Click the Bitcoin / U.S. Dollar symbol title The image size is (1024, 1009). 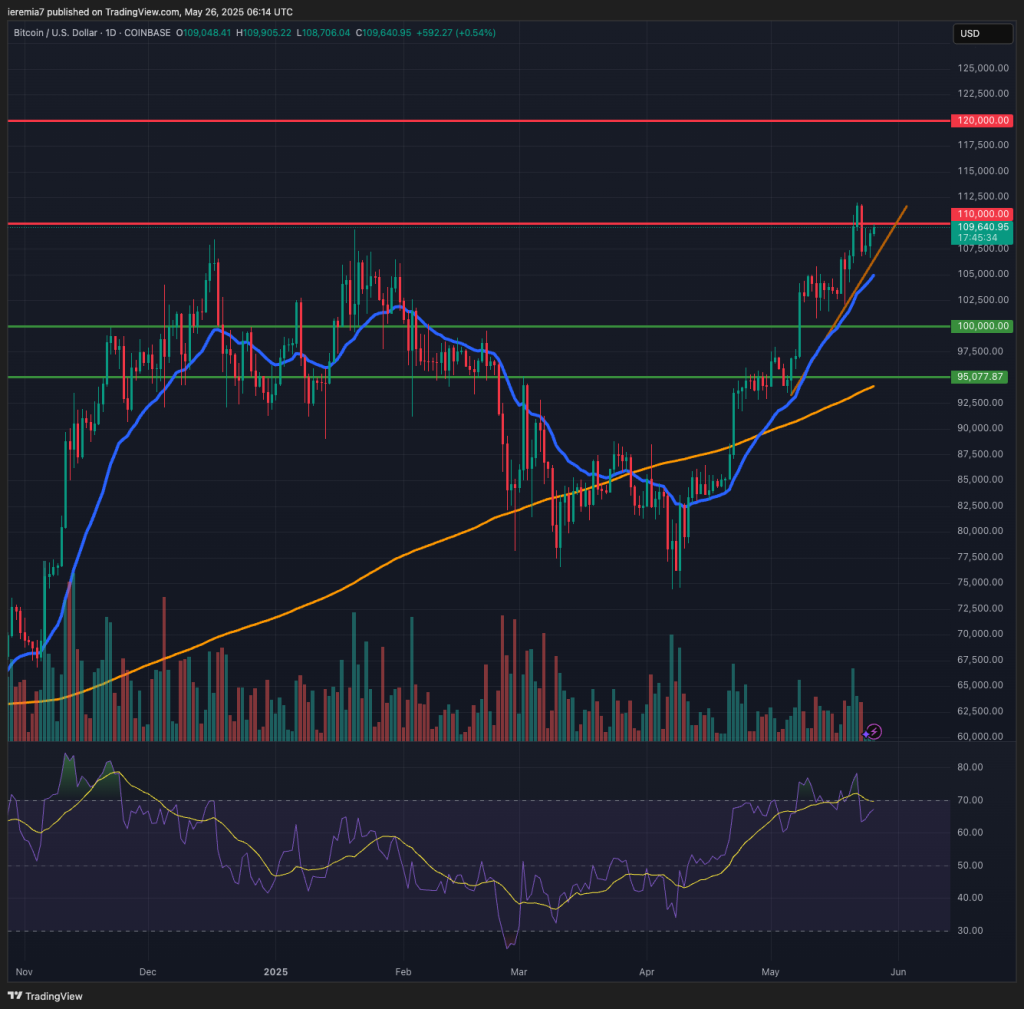pyautogui.click(x=56, y=33)
